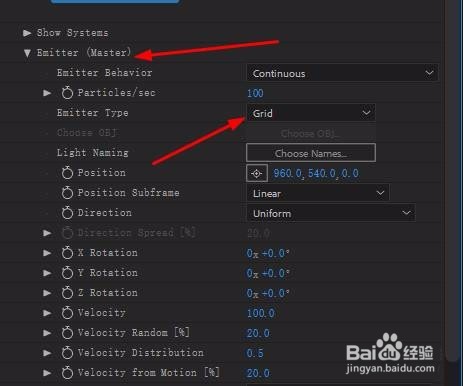Expand the Particles/sec property triangle
463x386 pixels.
click(x=47, y=93)
